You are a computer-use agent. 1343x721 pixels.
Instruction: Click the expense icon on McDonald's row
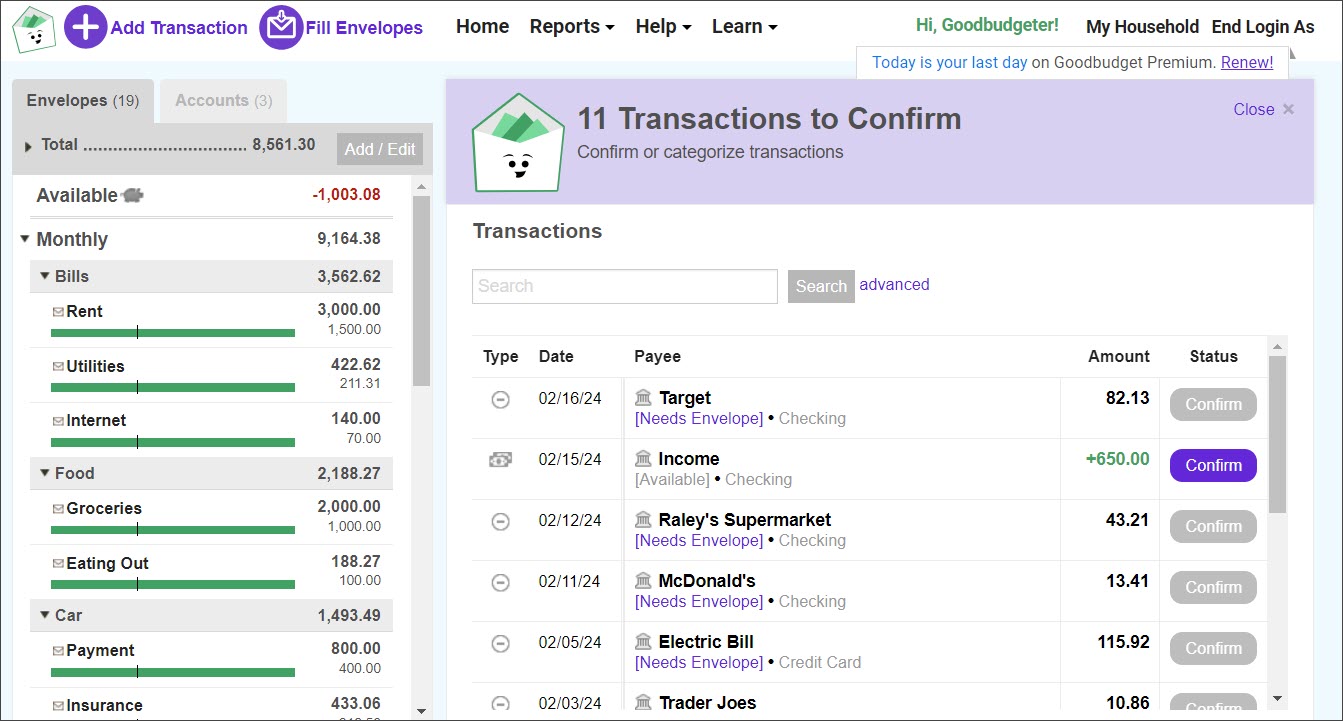pos(501,583)
